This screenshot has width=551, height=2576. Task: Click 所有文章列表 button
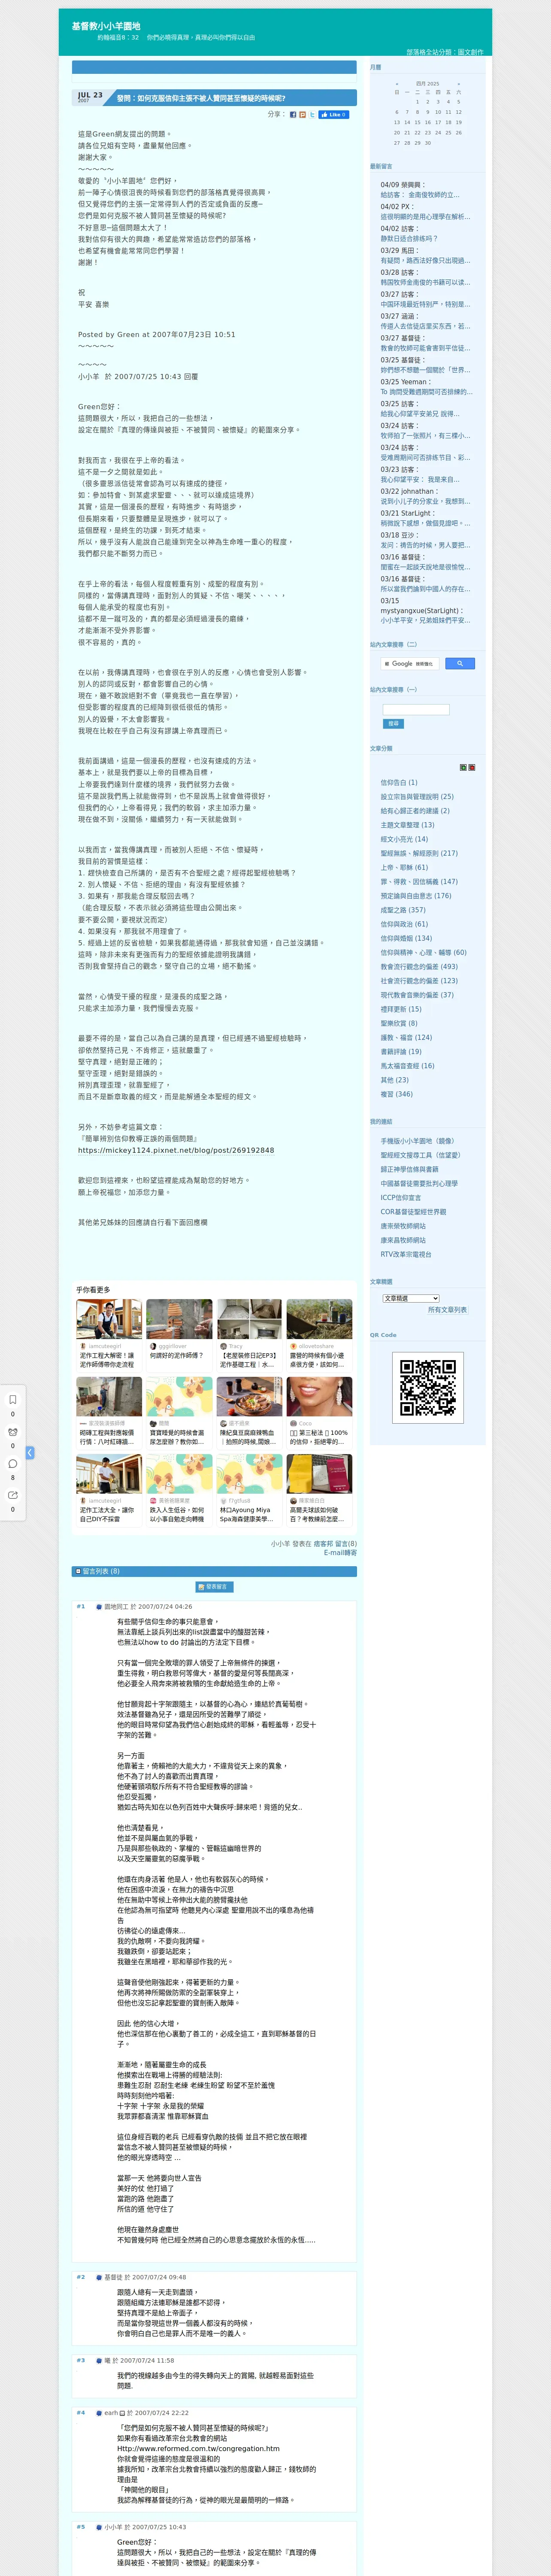coord(447,1310)
